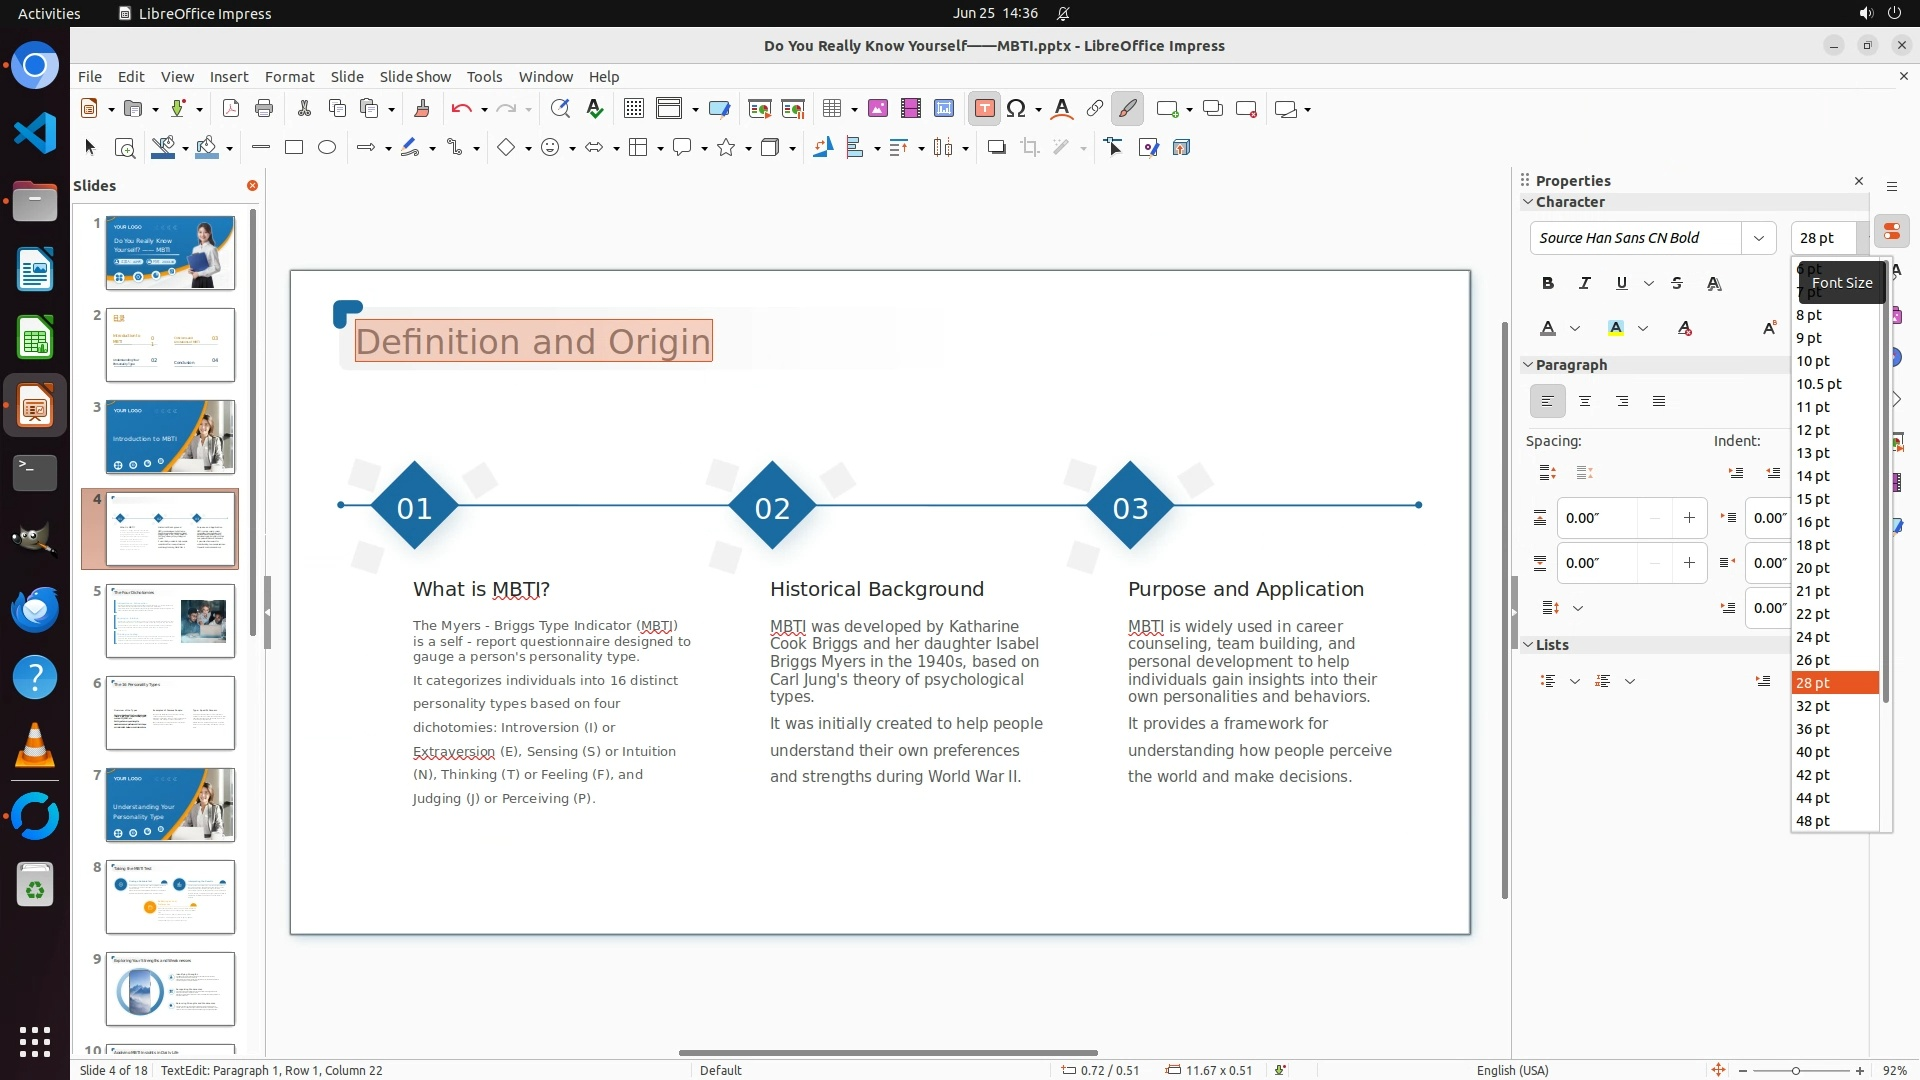Screen dimensions: 1920x1080
Task: Click the Print icon in toolbar
Action: 264,109
